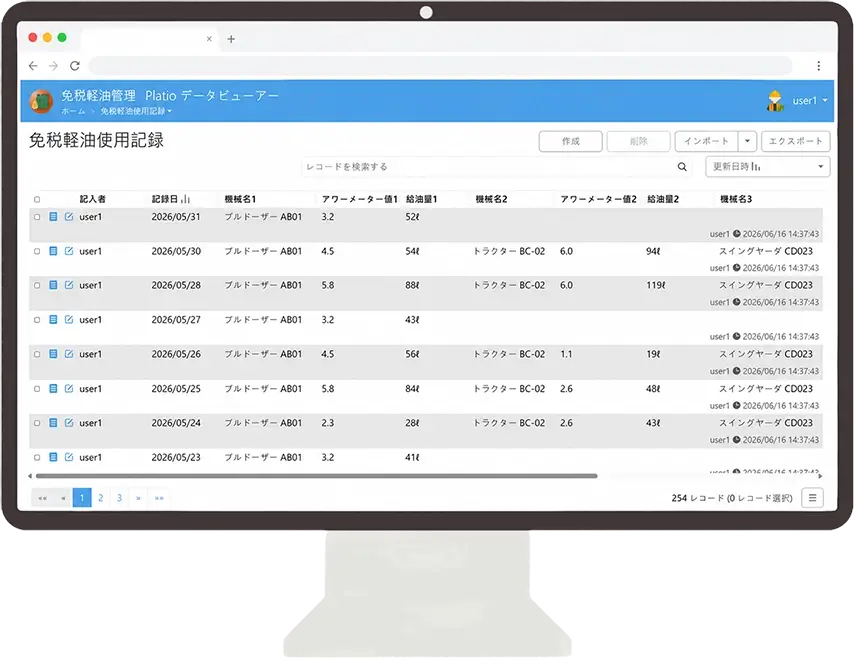Open detail view for 2026/05/24 record
This screenshot has width=854, height=658.
pyautogui.click(x=53, y=423)
